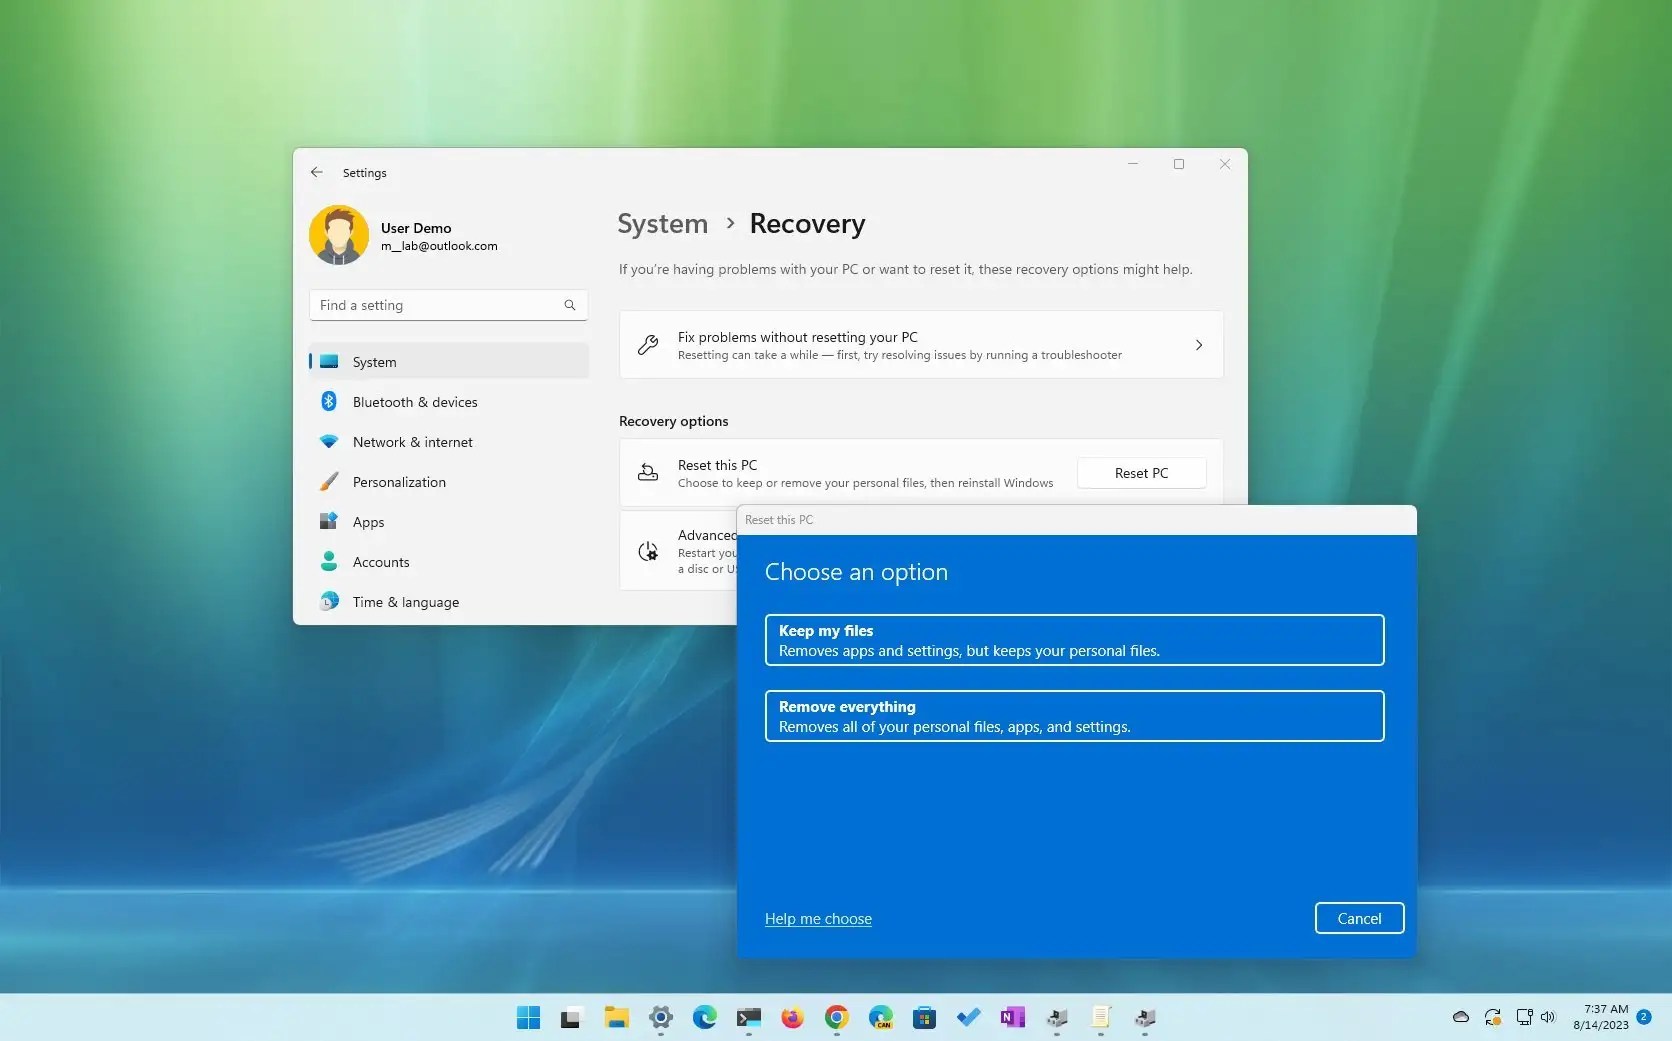Launch Firefox from the taskbar
The height and width of the screenshot is (1041, 1672).
coord(792,1018)
